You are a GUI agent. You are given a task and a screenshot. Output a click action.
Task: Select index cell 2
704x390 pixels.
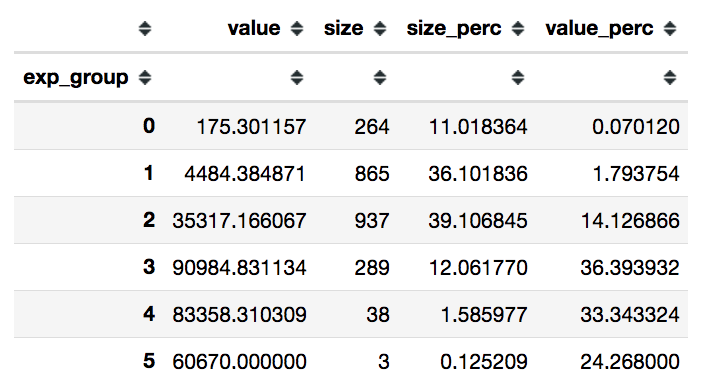pos(149,220)
